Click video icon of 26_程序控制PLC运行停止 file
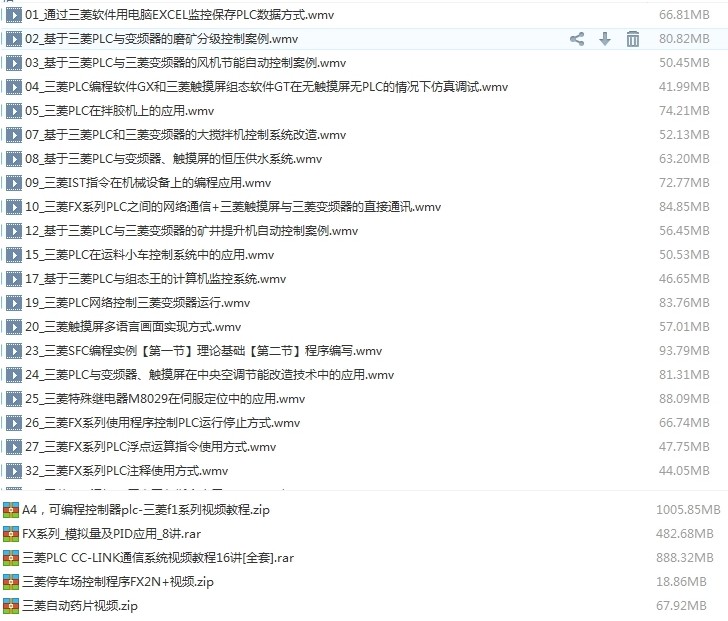 click(14, 423)
